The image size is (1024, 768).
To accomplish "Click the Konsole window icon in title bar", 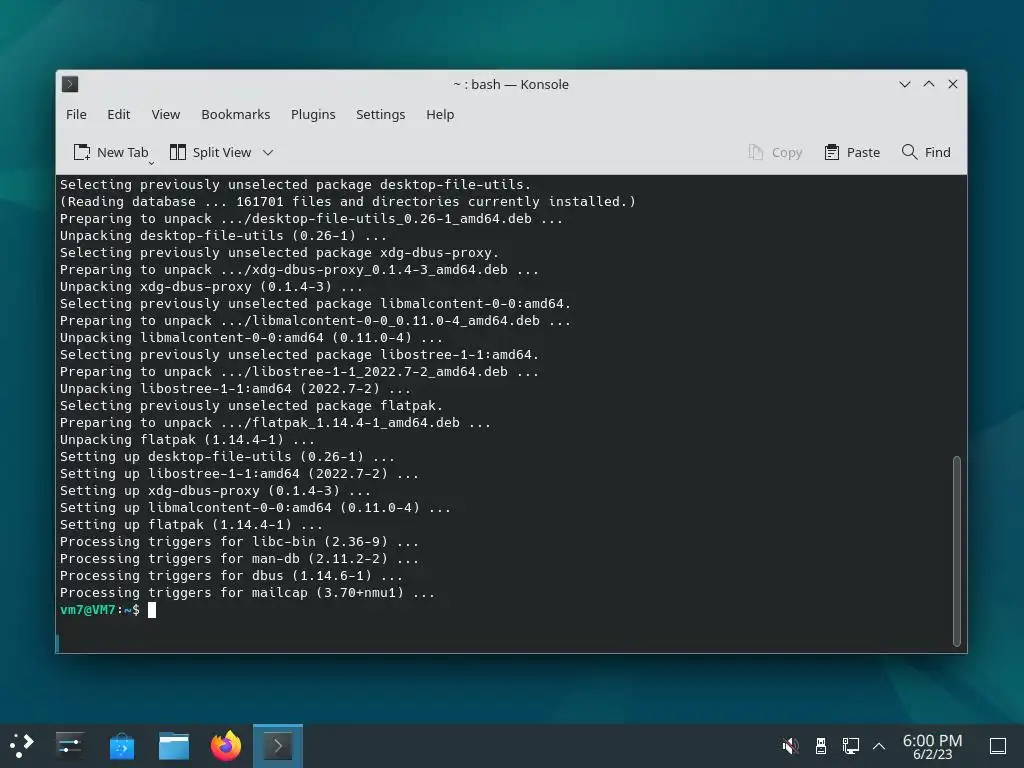I will [70, 84].
